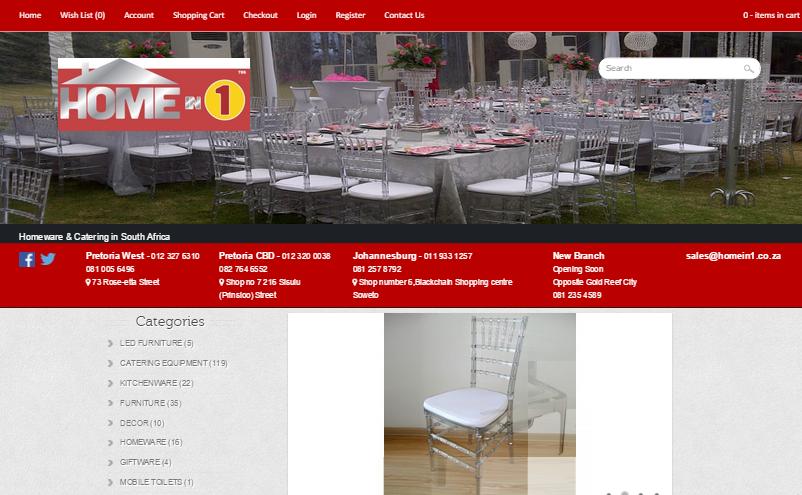Viewport: 802px width, 495px height.
Task: Expand the KITCHENWARE category arrow
Action: [110, 383]
